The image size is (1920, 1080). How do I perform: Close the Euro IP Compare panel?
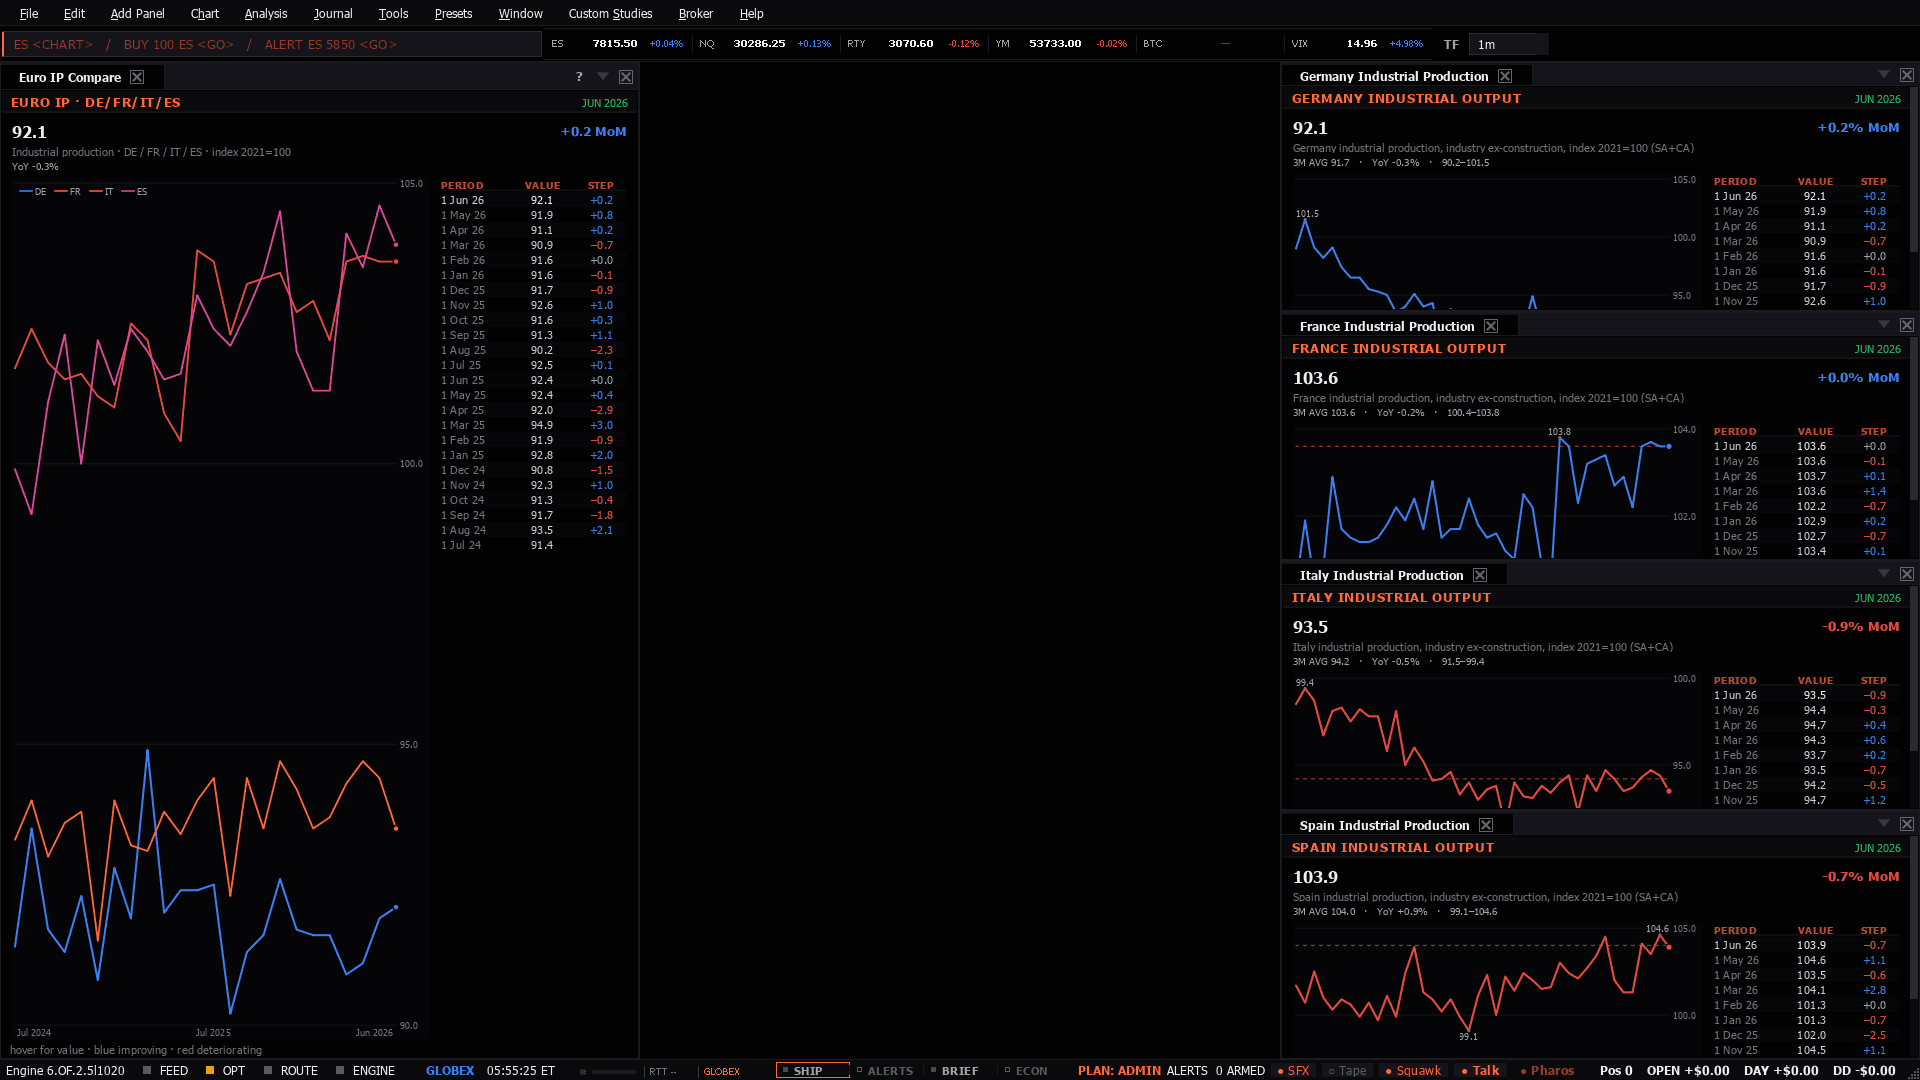[x=626, y=77]
